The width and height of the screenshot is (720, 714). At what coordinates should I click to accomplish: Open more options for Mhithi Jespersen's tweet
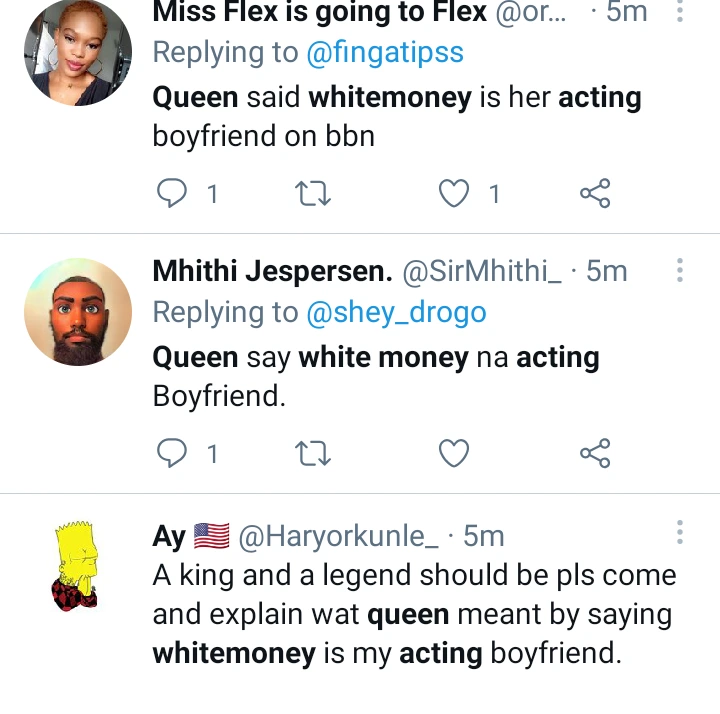point(680,270)
